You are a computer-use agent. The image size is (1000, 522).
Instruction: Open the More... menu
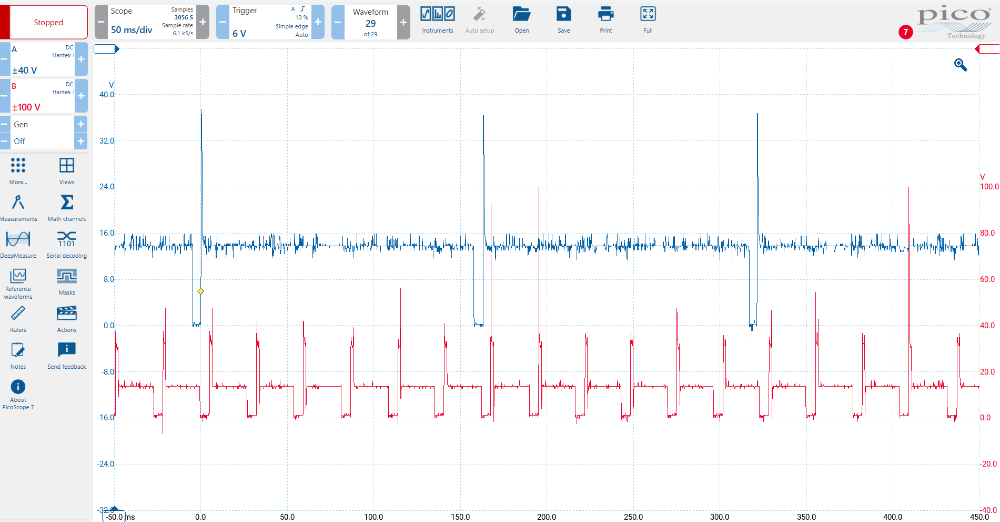18,170
